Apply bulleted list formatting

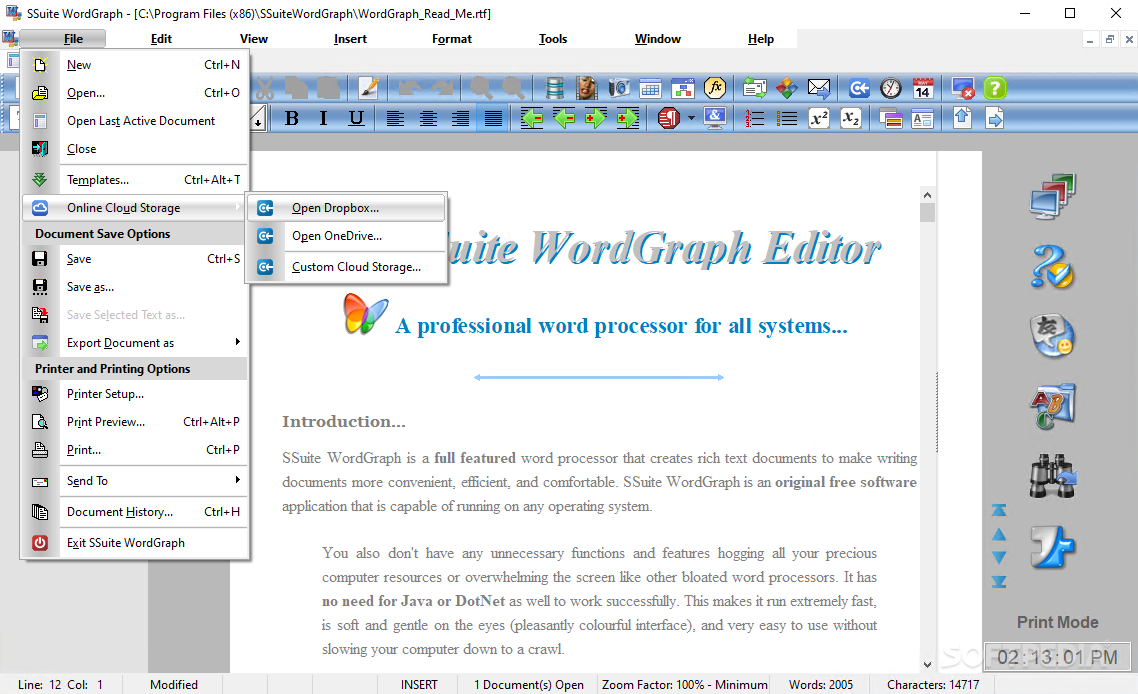(787, 118)
